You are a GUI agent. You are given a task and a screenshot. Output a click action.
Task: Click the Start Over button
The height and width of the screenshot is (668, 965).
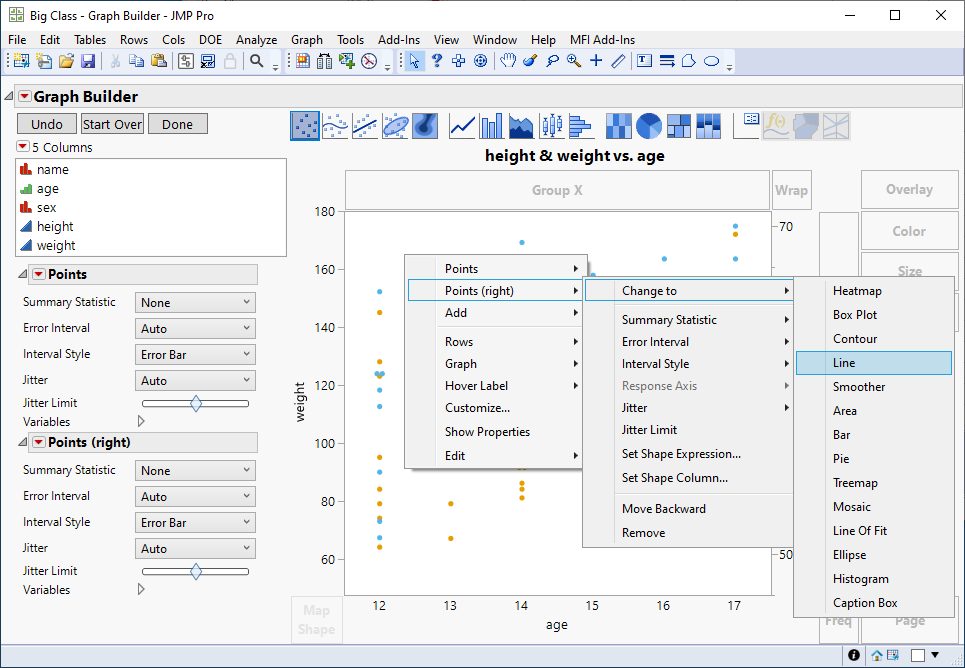coord(112,124)
